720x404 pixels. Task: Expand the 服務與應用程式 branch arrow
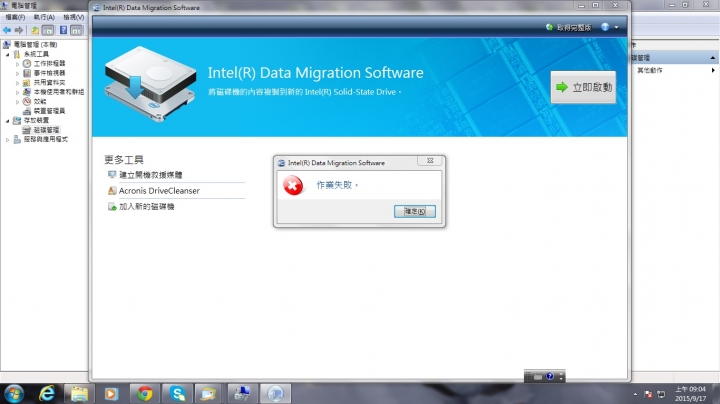click(8, 140)
